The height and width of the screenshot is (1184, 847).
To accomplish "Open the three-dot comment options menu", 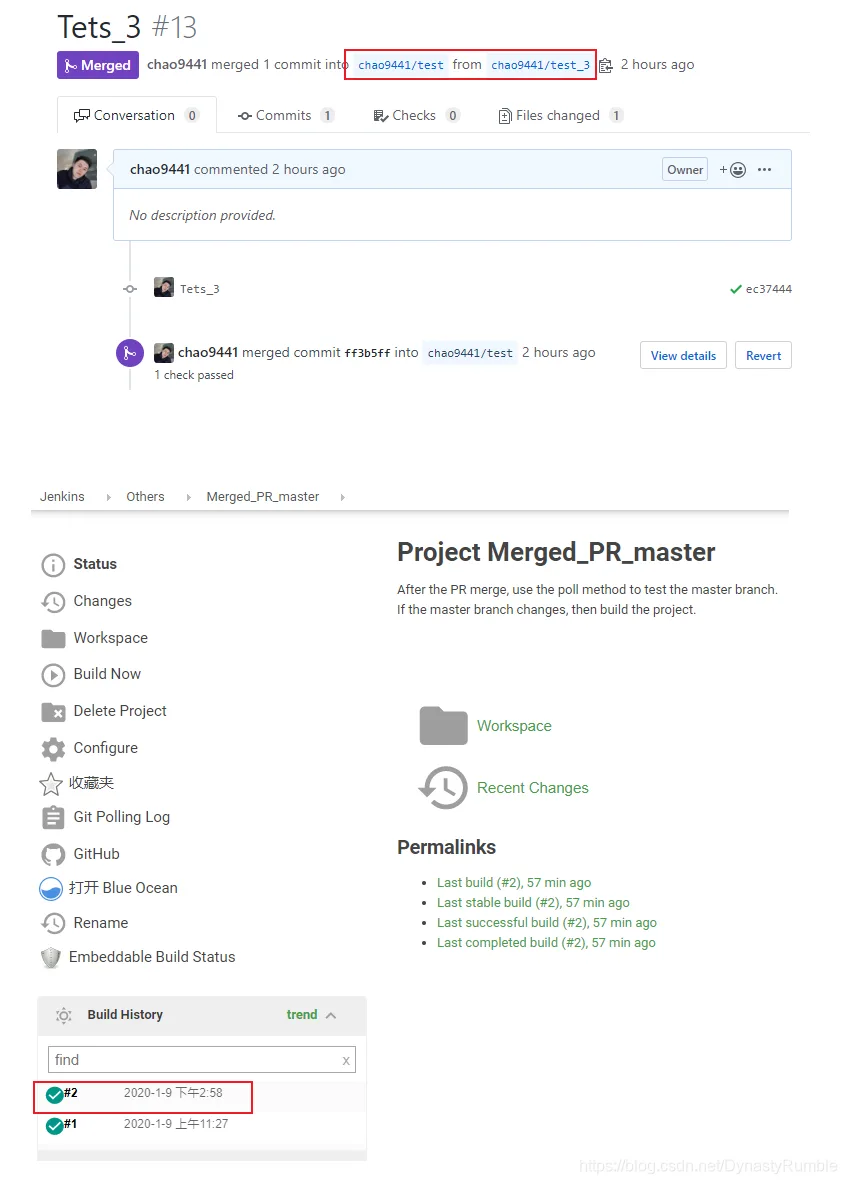I will tap(765, 170).
